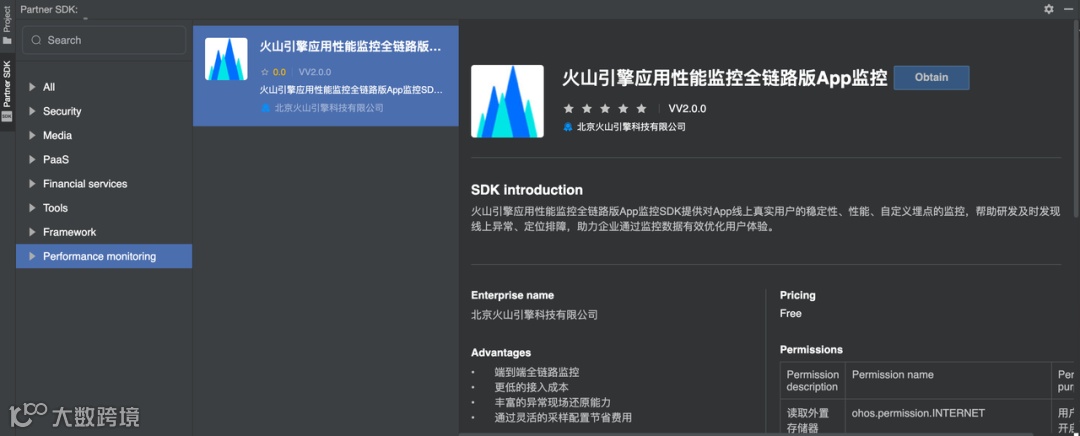Click the SDK title in the list card

pos(350,47)
